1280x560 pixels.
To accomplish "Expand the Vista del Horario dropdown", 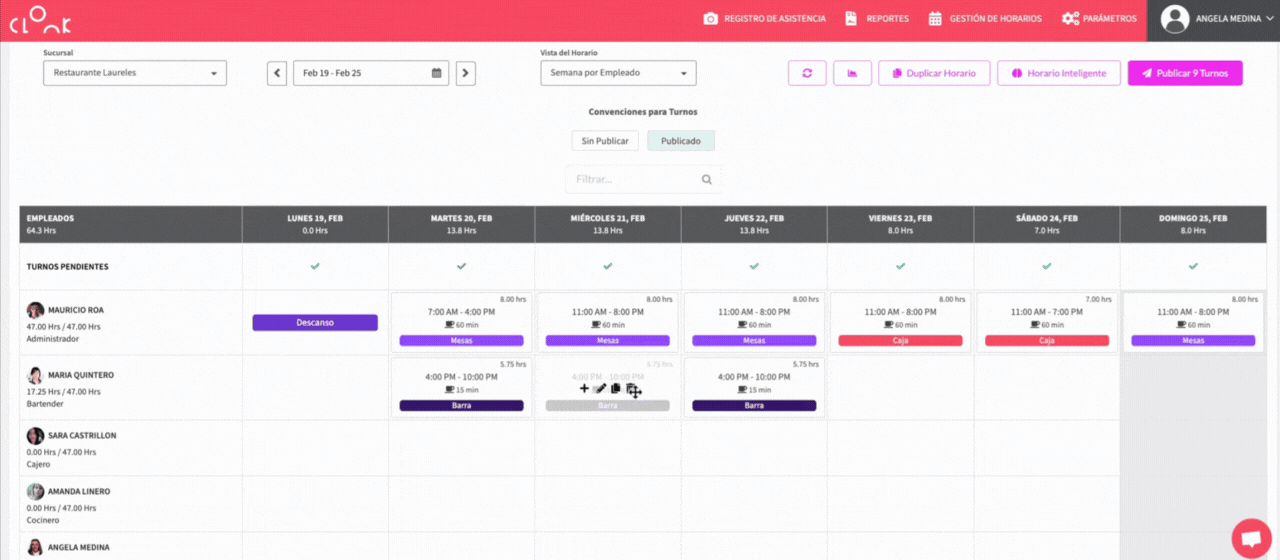I will pos(618,73).
